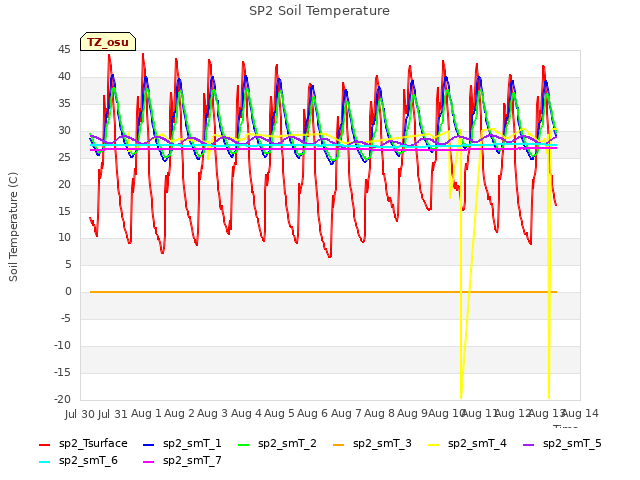Click the orange sp2_smT_3 legend swatch
Screen dimensions: 640x480
click(339, 444)
